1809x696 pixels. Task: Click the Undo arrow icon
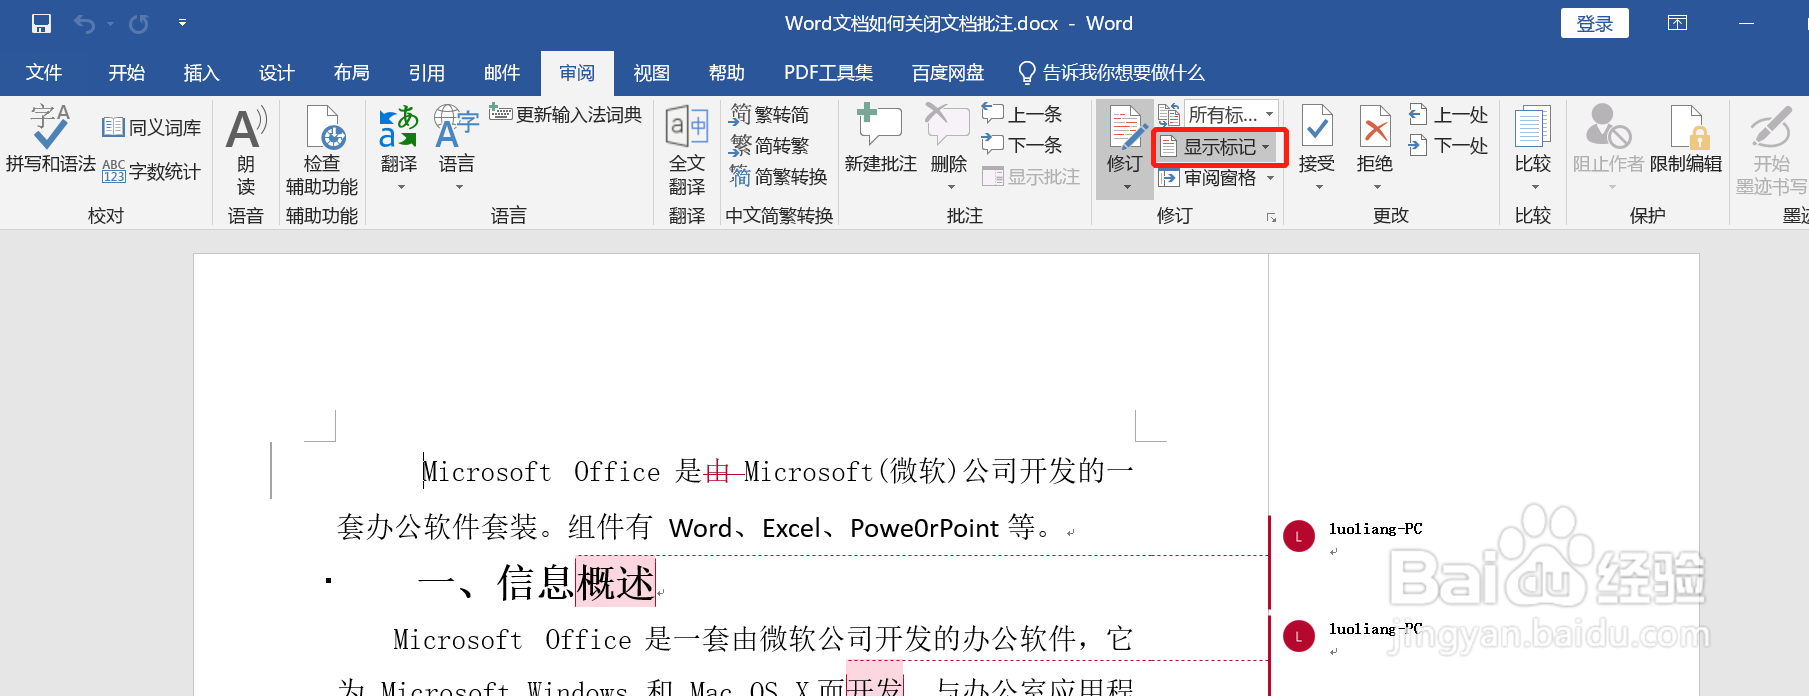coord(85,23)
